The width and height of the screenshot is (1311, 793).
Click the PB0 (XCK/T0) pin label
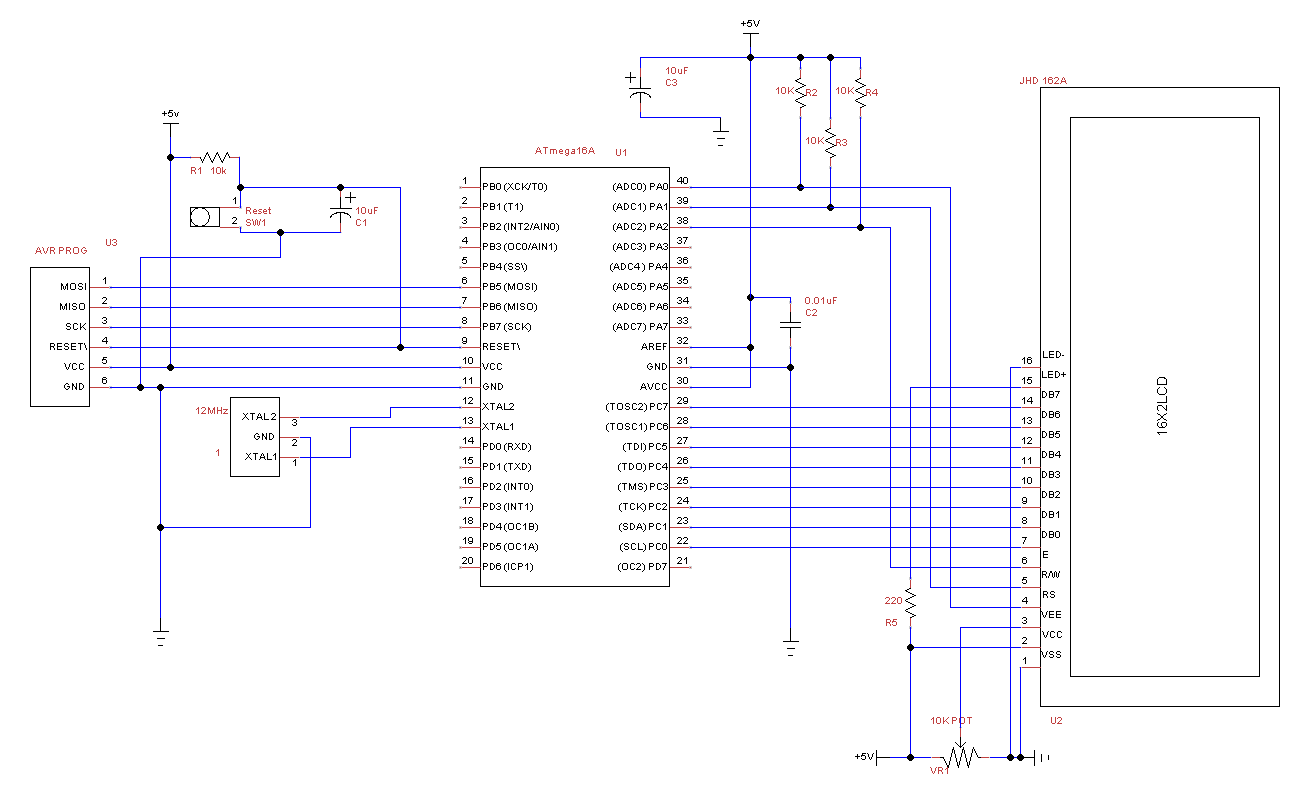click(x=515, y=187)
